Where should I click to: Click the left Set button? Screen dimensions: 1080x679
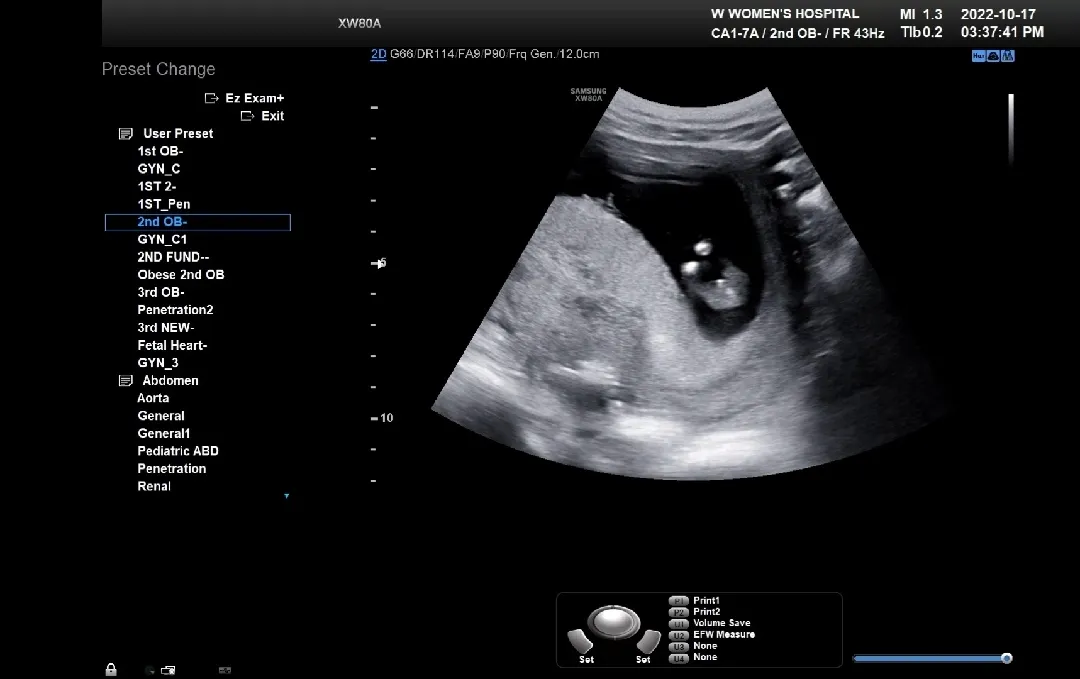pos(581,642)
